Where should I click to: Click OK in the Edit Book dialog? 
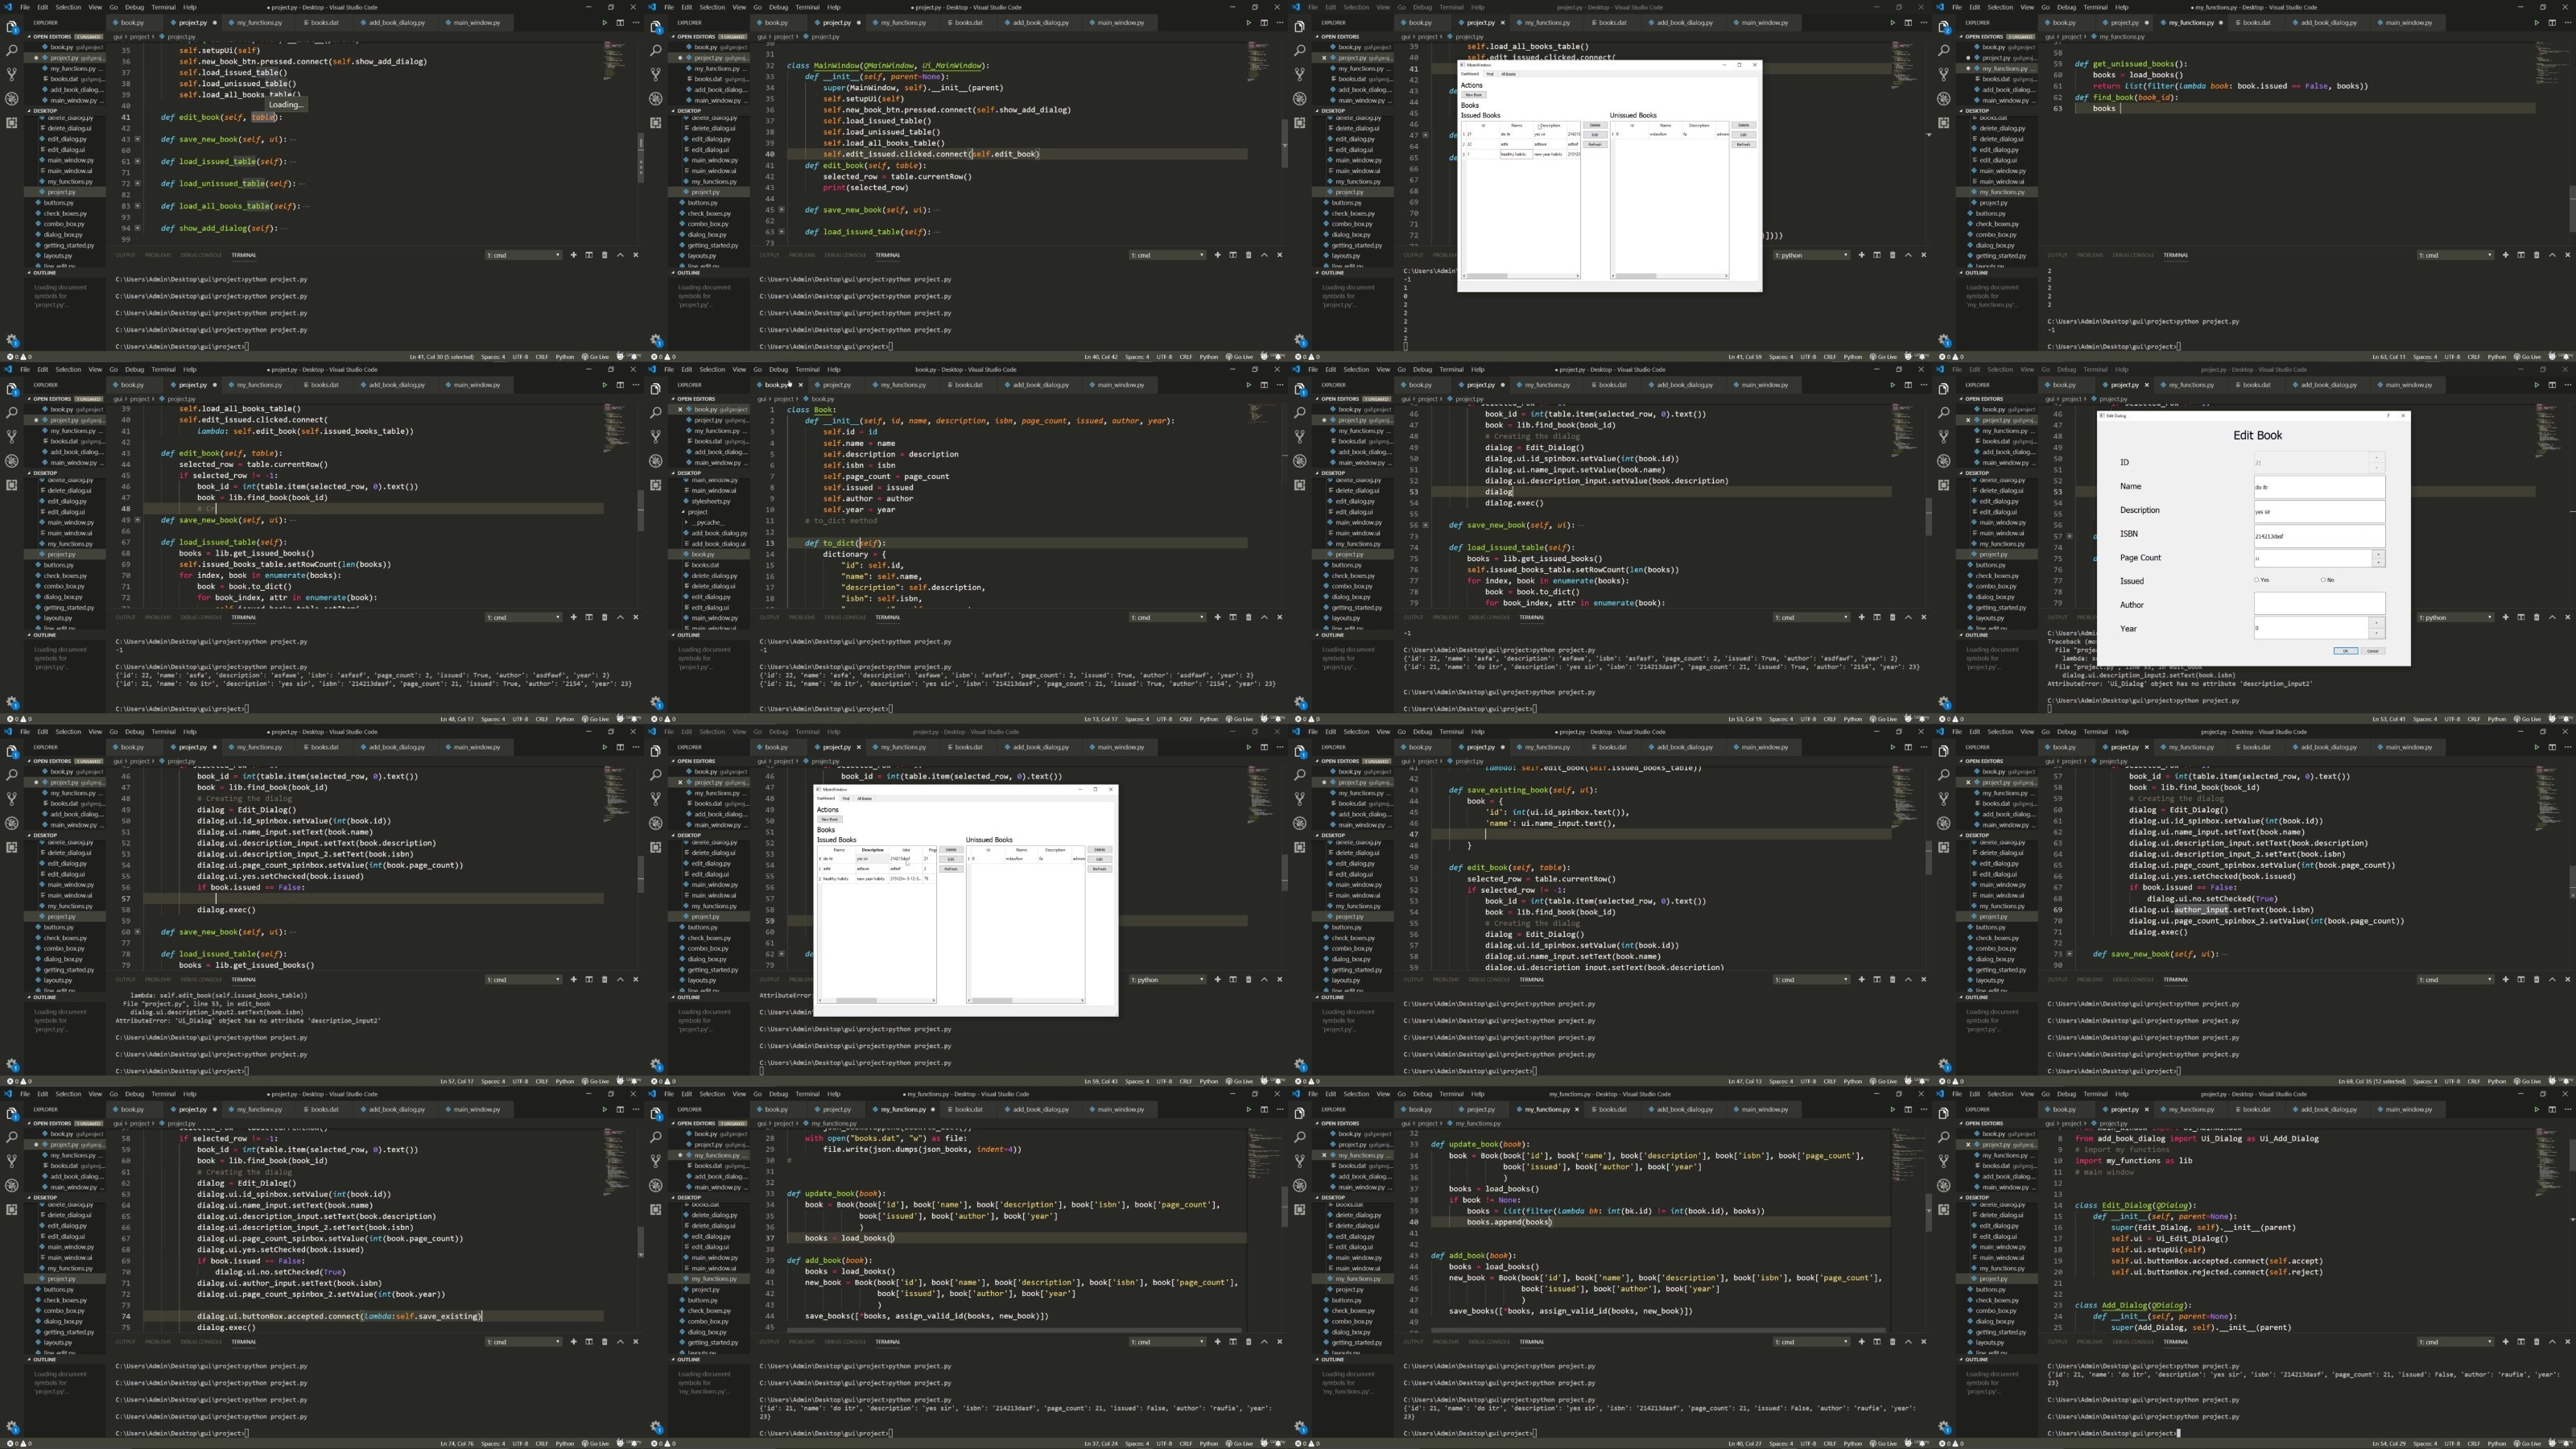pos(2345,651)
